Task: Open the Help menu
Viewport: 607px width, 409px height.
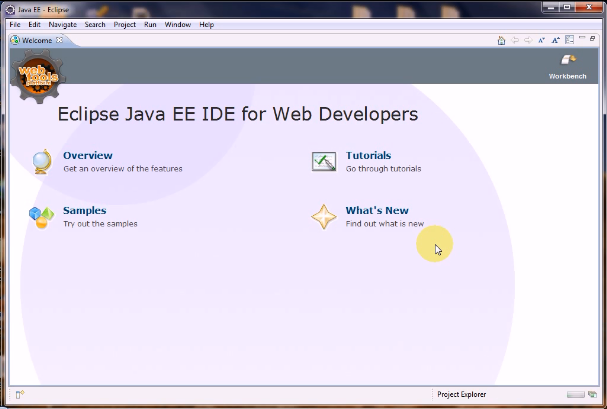Action: pyautogui.click(x=206, y=24)
